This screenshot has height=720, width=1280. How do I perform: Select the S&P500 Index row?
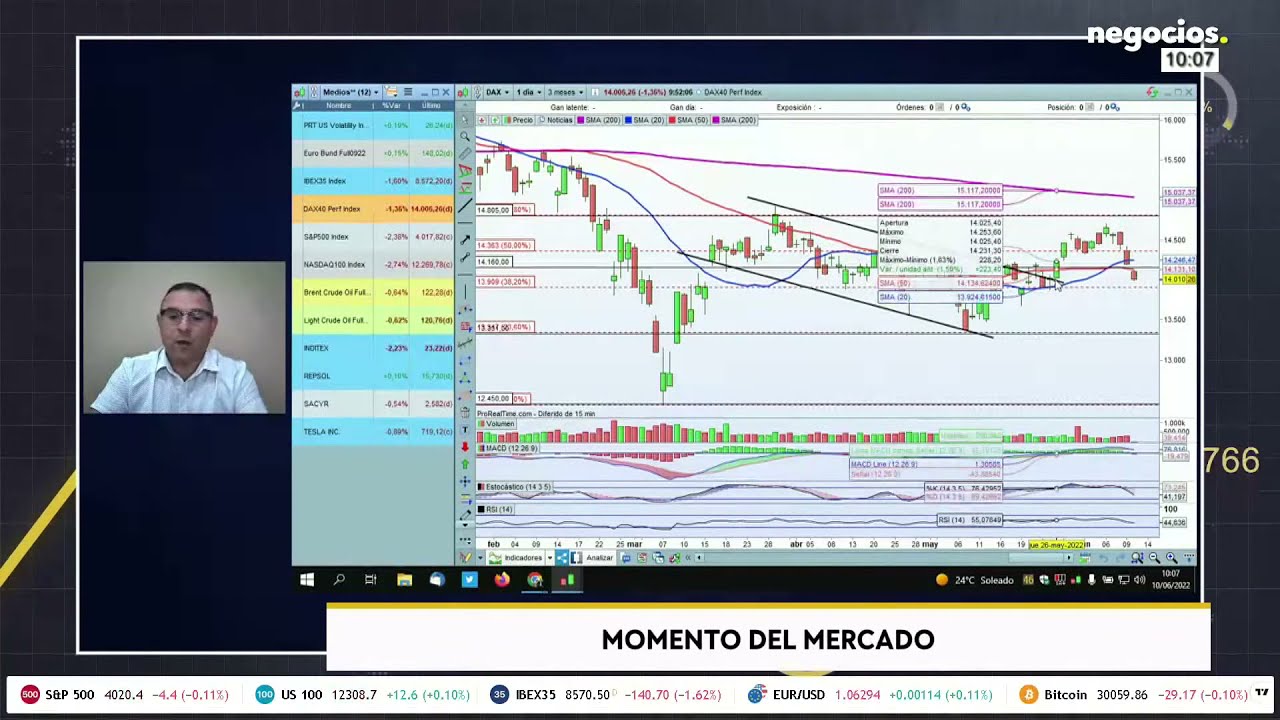click(x=373, y=237)
